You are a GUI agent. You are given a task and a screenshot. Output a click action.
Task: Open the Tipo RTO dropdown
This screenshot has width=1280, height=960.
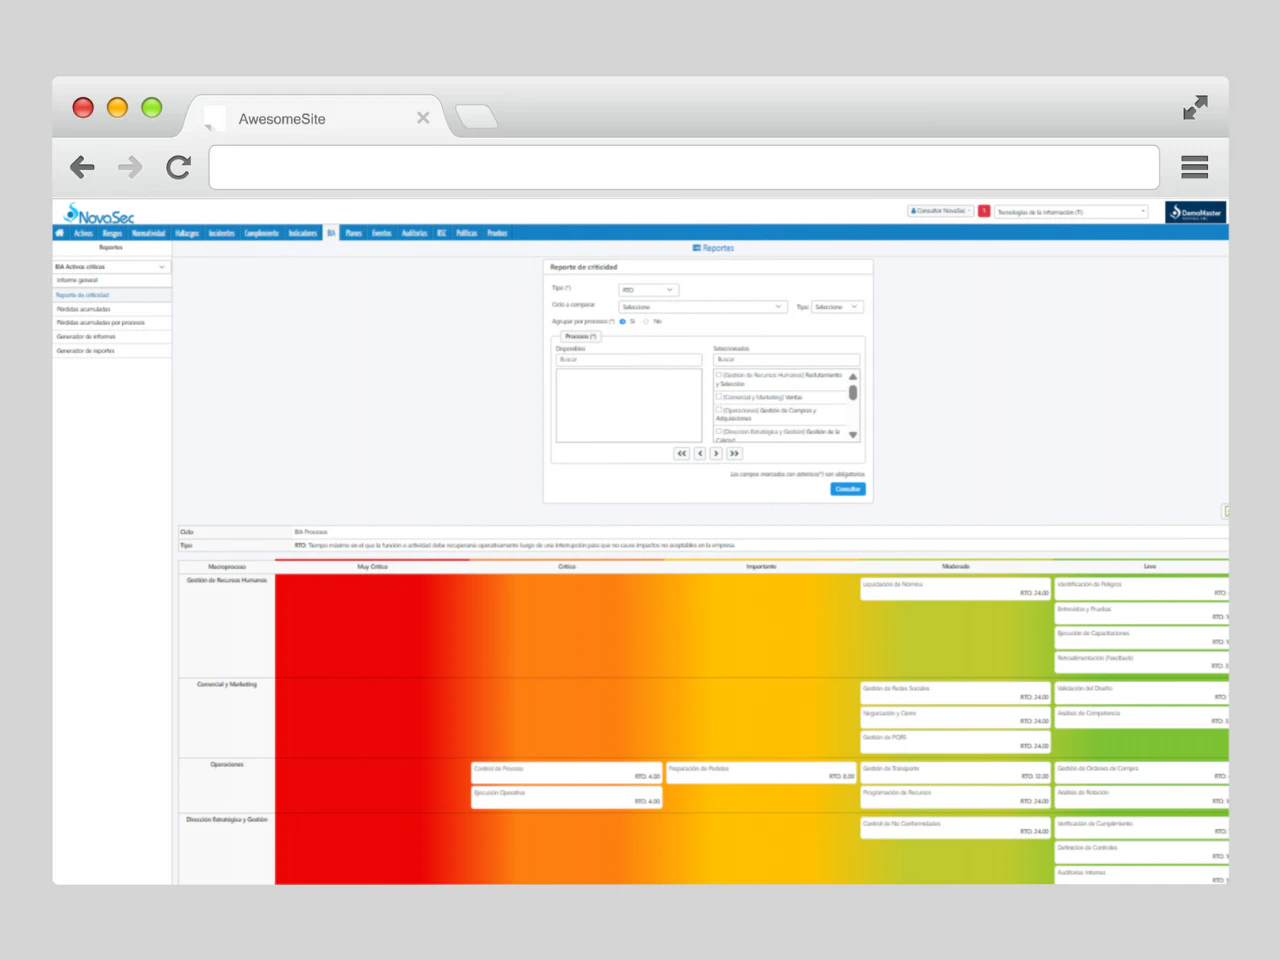648,290
